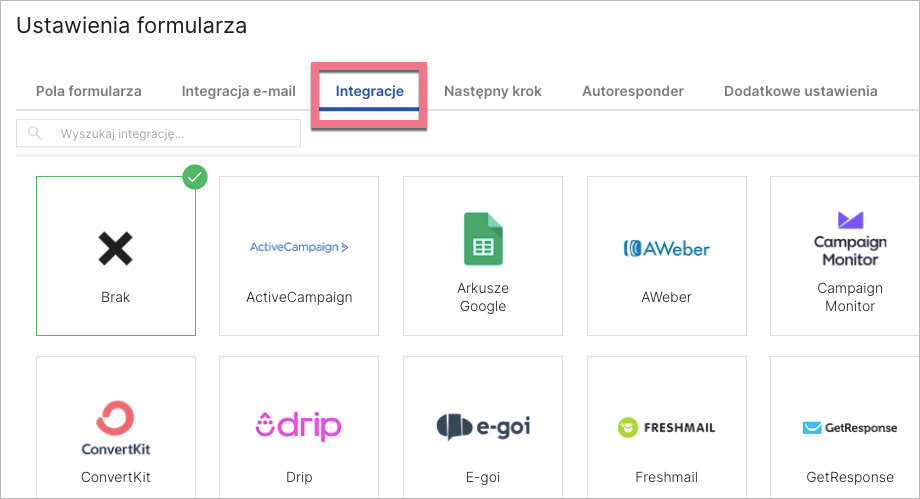920x499 pixels.
Task: Click the Arkusze Google label text
Action: pos(483,297)
